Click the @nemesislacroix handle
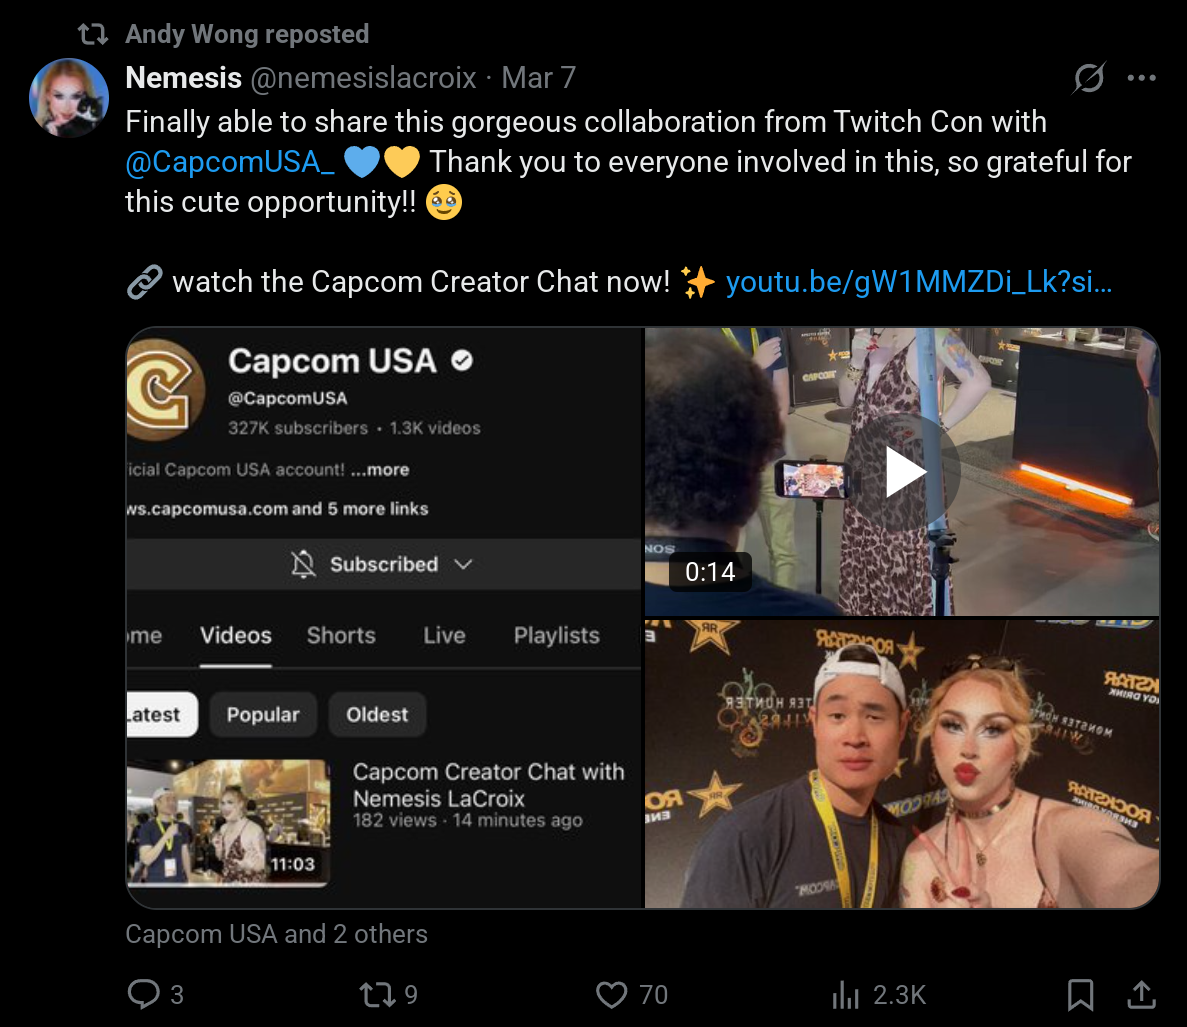Screen dimensions: 1187x1027 [363, 78]
